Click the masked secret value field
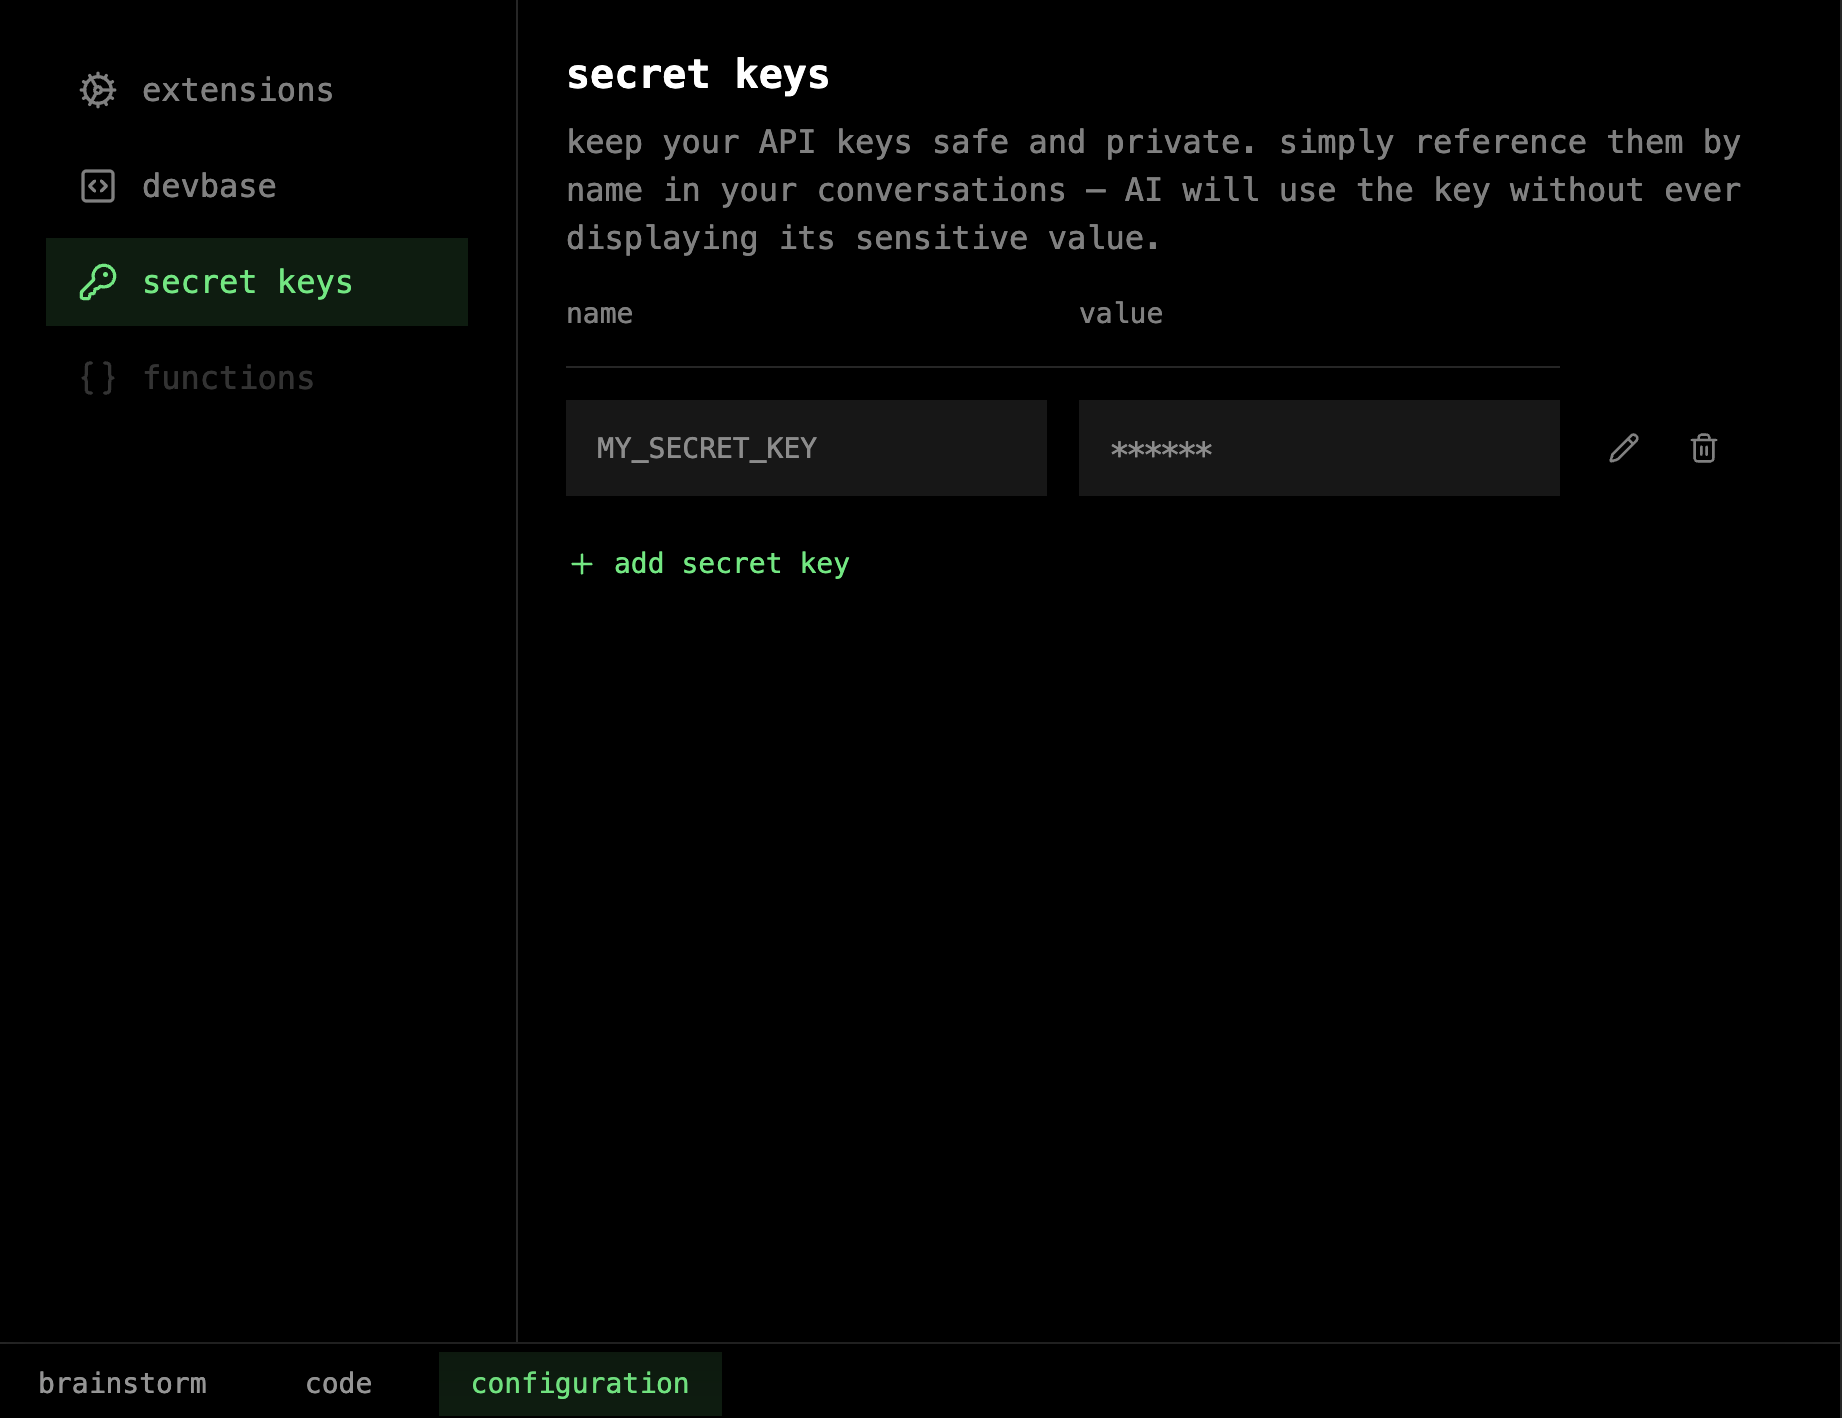 [1318, 448]
